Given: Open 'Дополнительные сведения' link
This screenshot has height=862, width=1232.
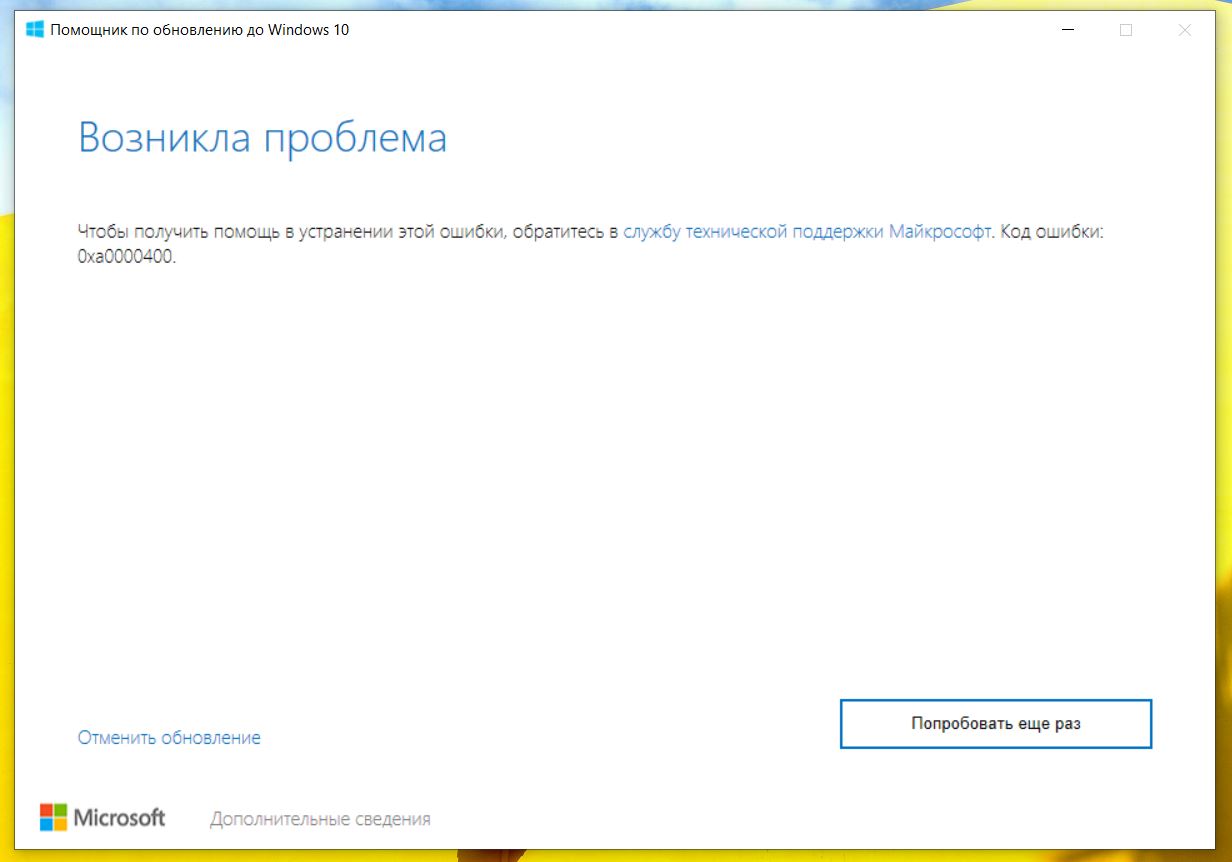Looking at the screenshot, I should click(320, 819).
